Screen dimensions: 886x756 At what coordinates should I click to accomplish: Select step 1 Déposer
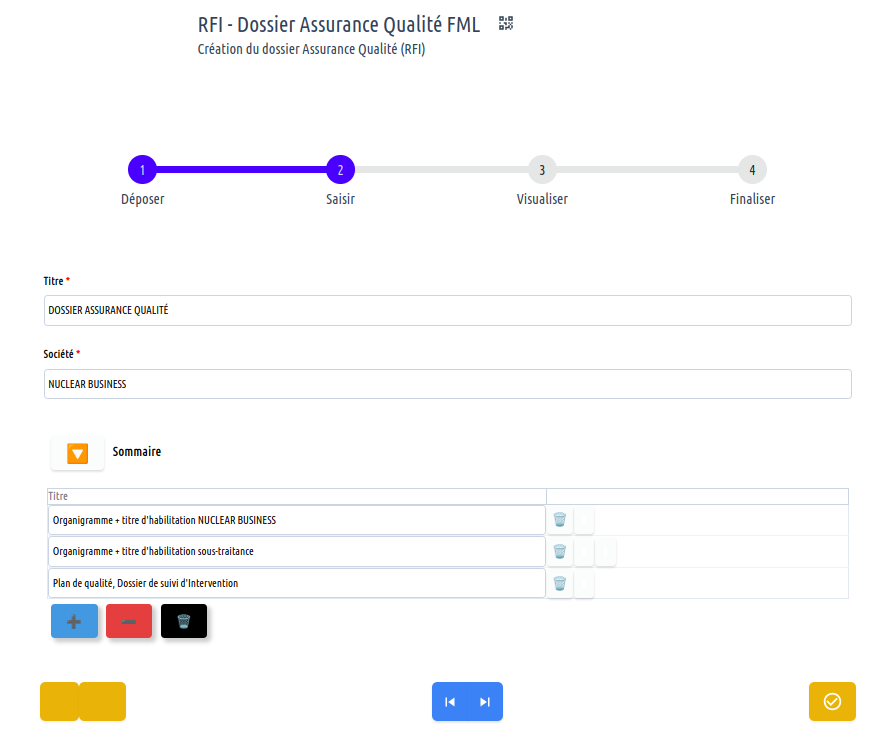142,170
